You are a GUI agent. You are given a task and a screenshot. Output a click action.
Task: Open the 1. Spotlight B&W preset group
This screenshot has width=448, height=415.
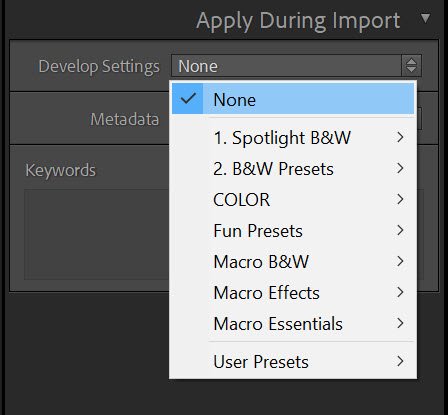(x=293, y=137)
